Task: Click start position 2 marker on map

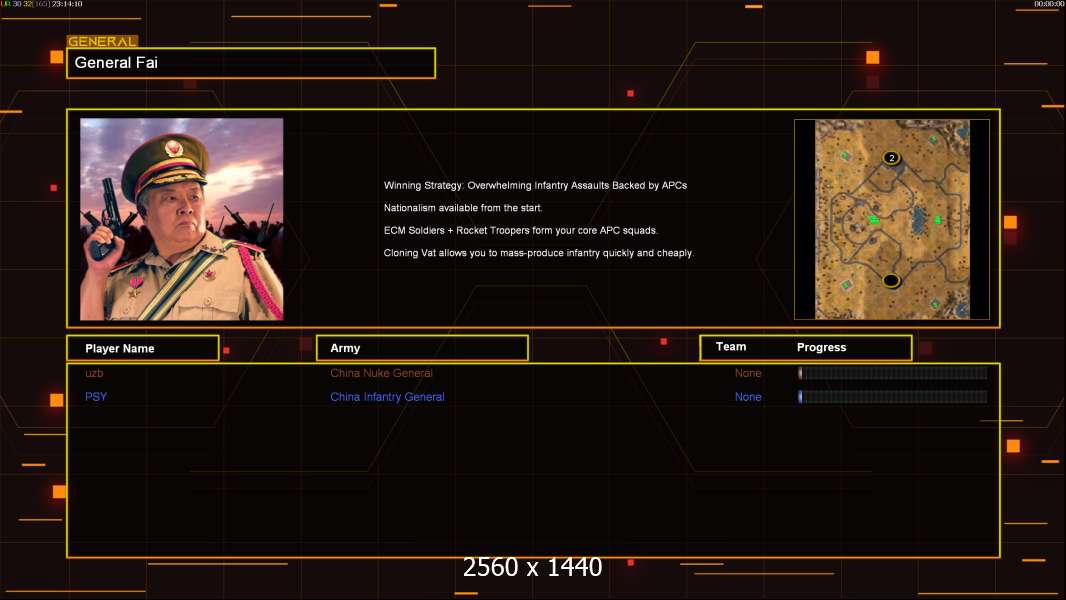Action: click(x=892, y=158)
